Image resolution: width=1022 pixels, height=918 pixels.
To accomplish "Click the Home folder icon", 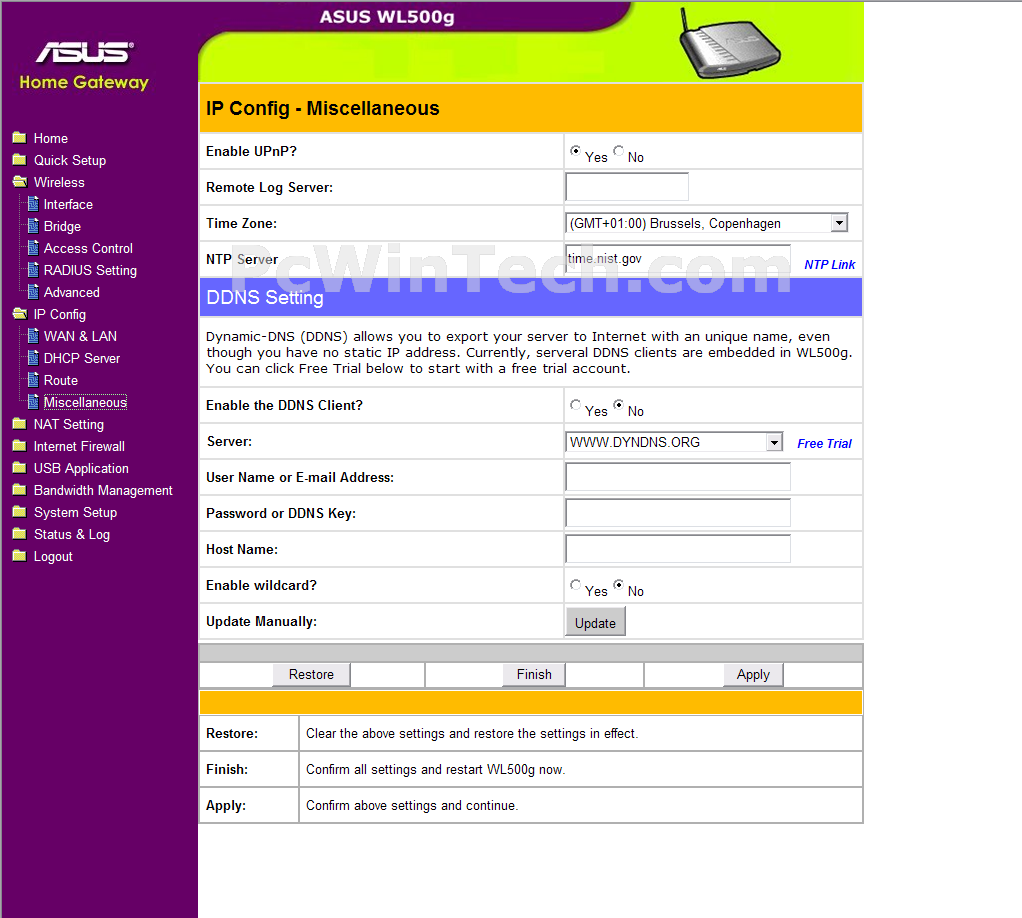I will 20,138.
